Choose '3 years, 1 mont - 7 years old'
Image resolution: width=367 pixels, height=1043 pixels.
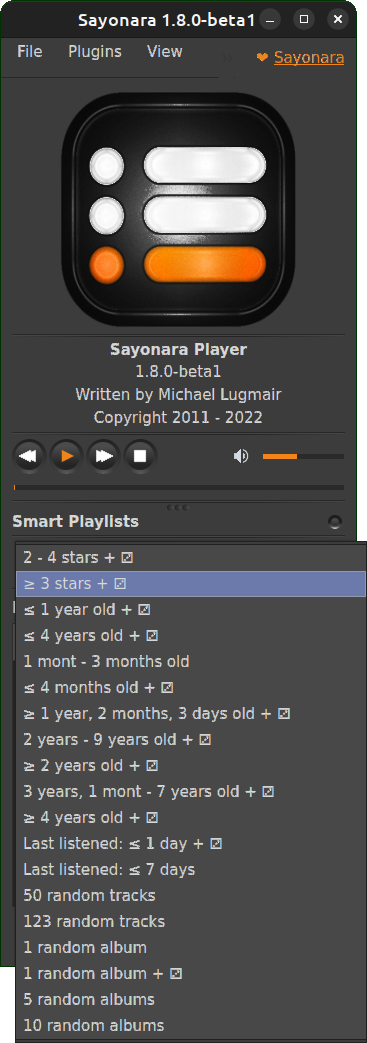click(x=191, y=791)
